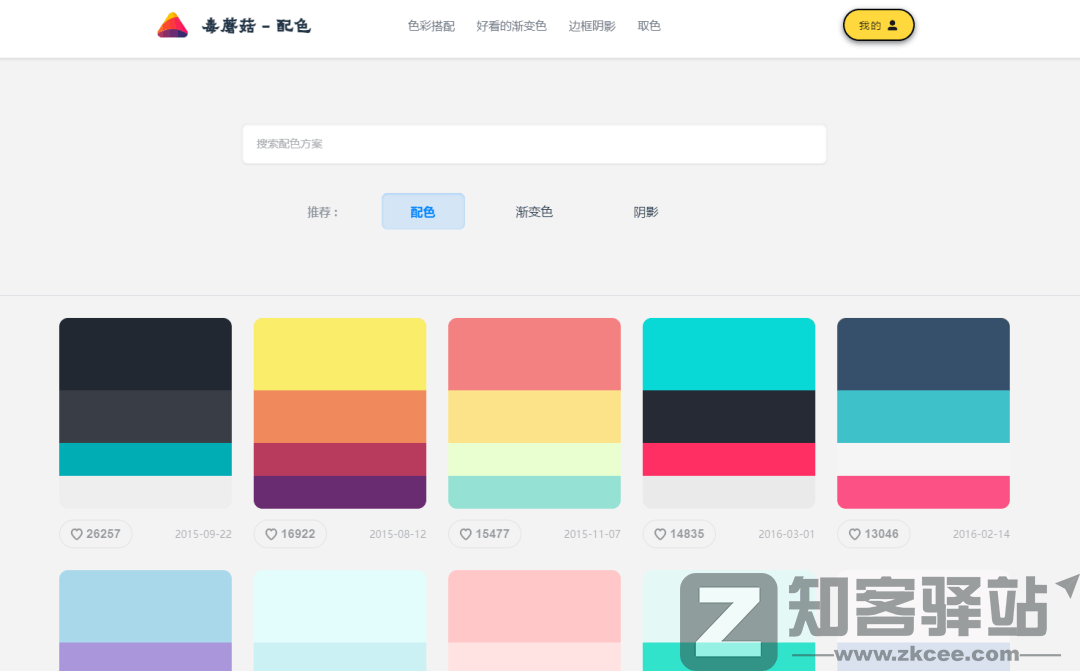Click the mushroom logo icon in header

tap(173, 26)
